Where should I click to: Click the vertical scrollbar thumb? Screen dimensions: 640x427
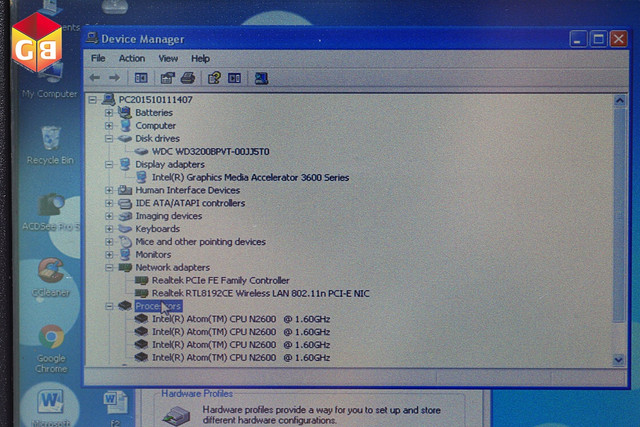coord(619,214)
